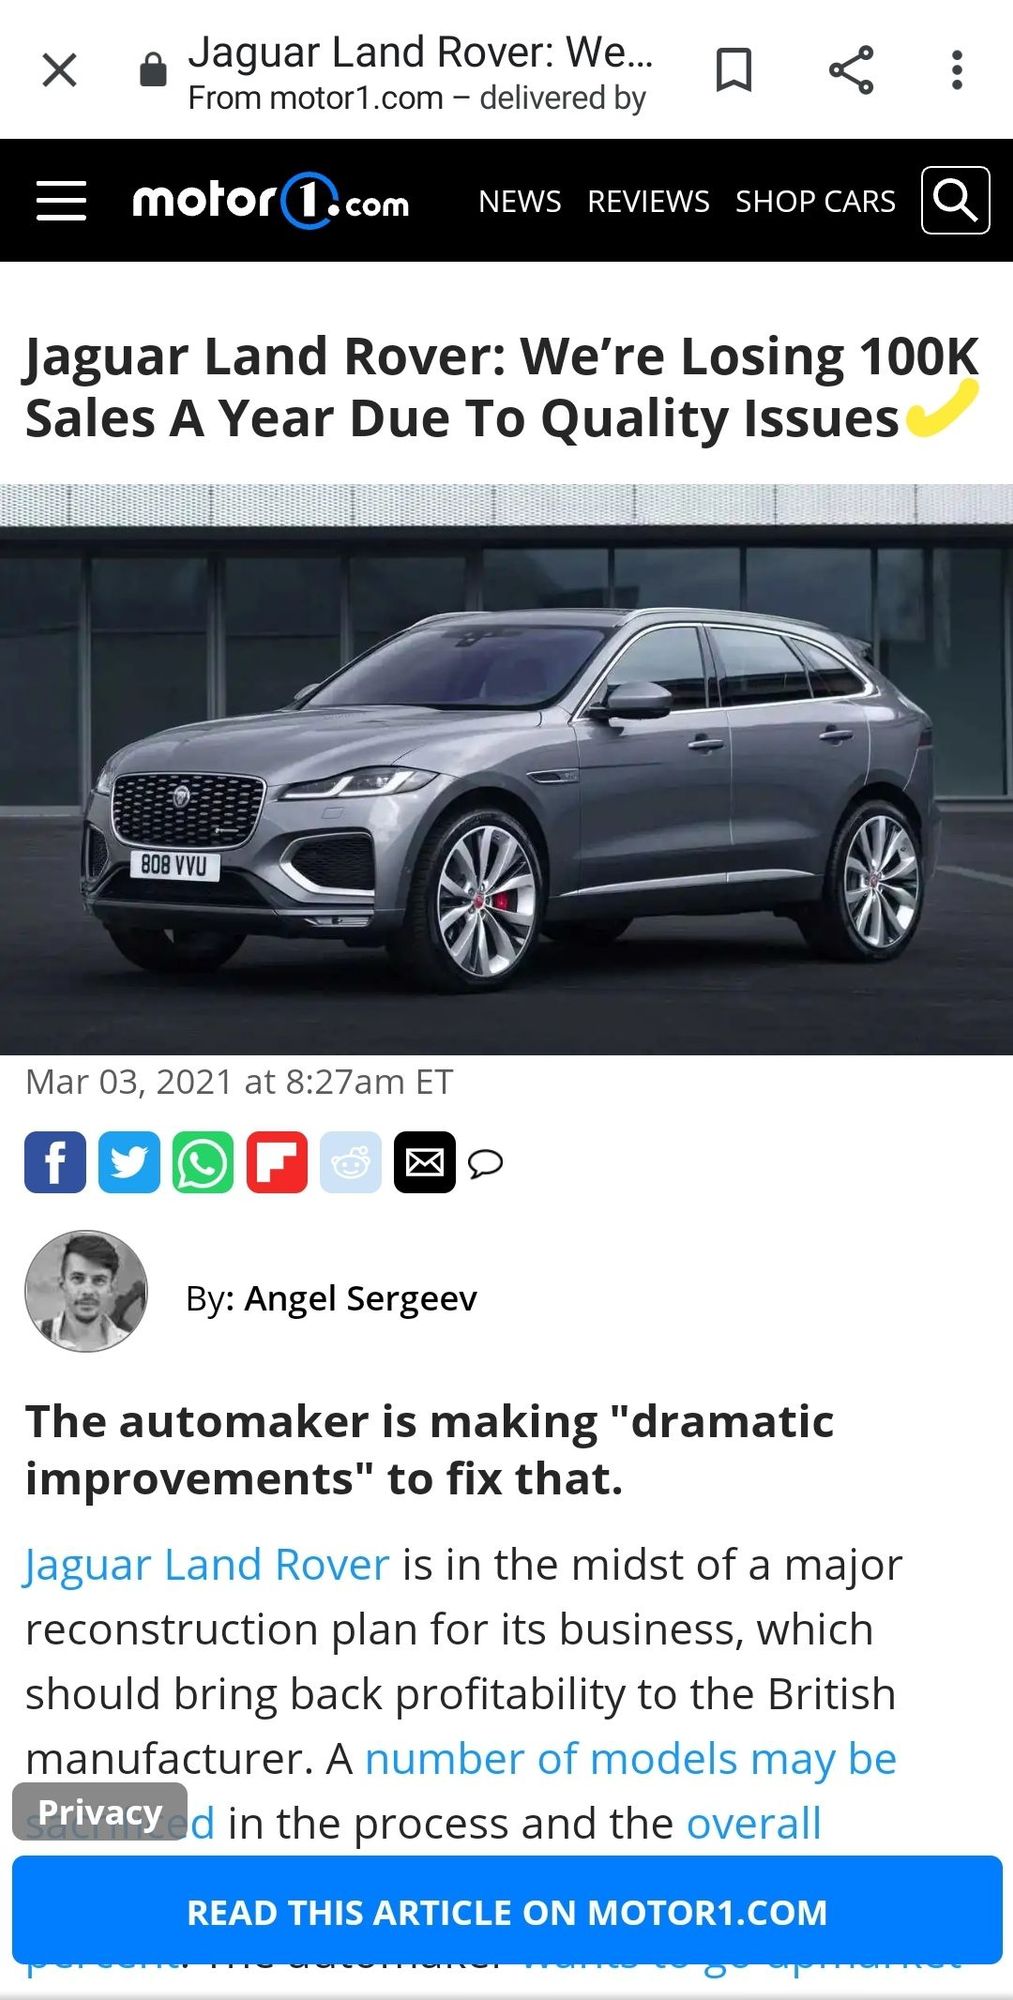Open the SHOP CARS section
1013x2000 pixels.
point(815,201)
